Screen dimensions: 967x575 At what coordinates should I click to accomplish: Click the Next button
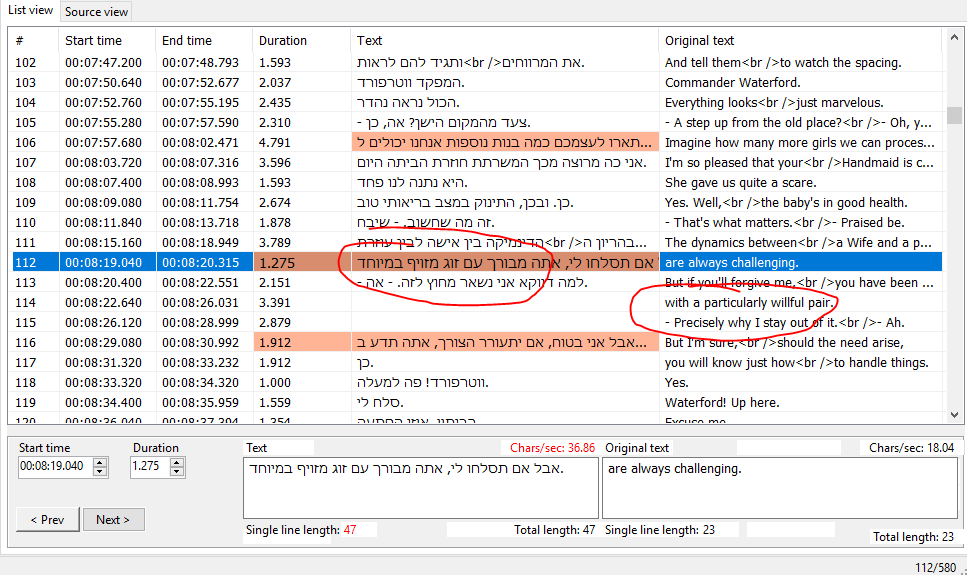113,519
